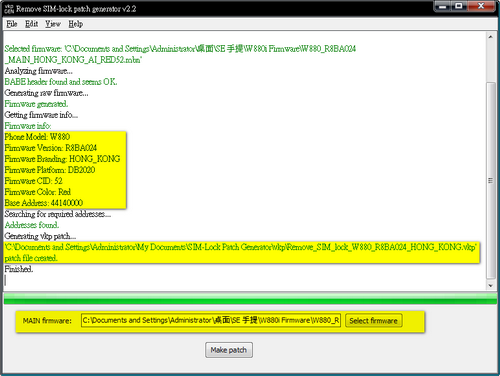The width and height of the screenshot is (500, 376).
Task: Click 'Getting firmware info...' log line
Action: coord(41,115)
